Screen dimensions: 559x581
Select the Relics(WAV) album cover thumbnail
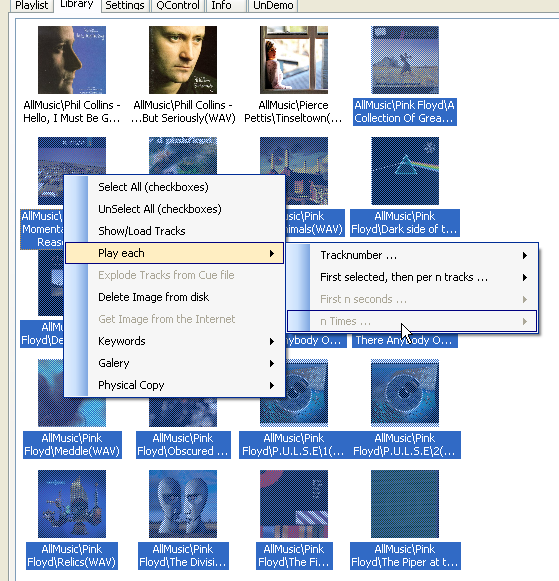[x=72, y=504]
